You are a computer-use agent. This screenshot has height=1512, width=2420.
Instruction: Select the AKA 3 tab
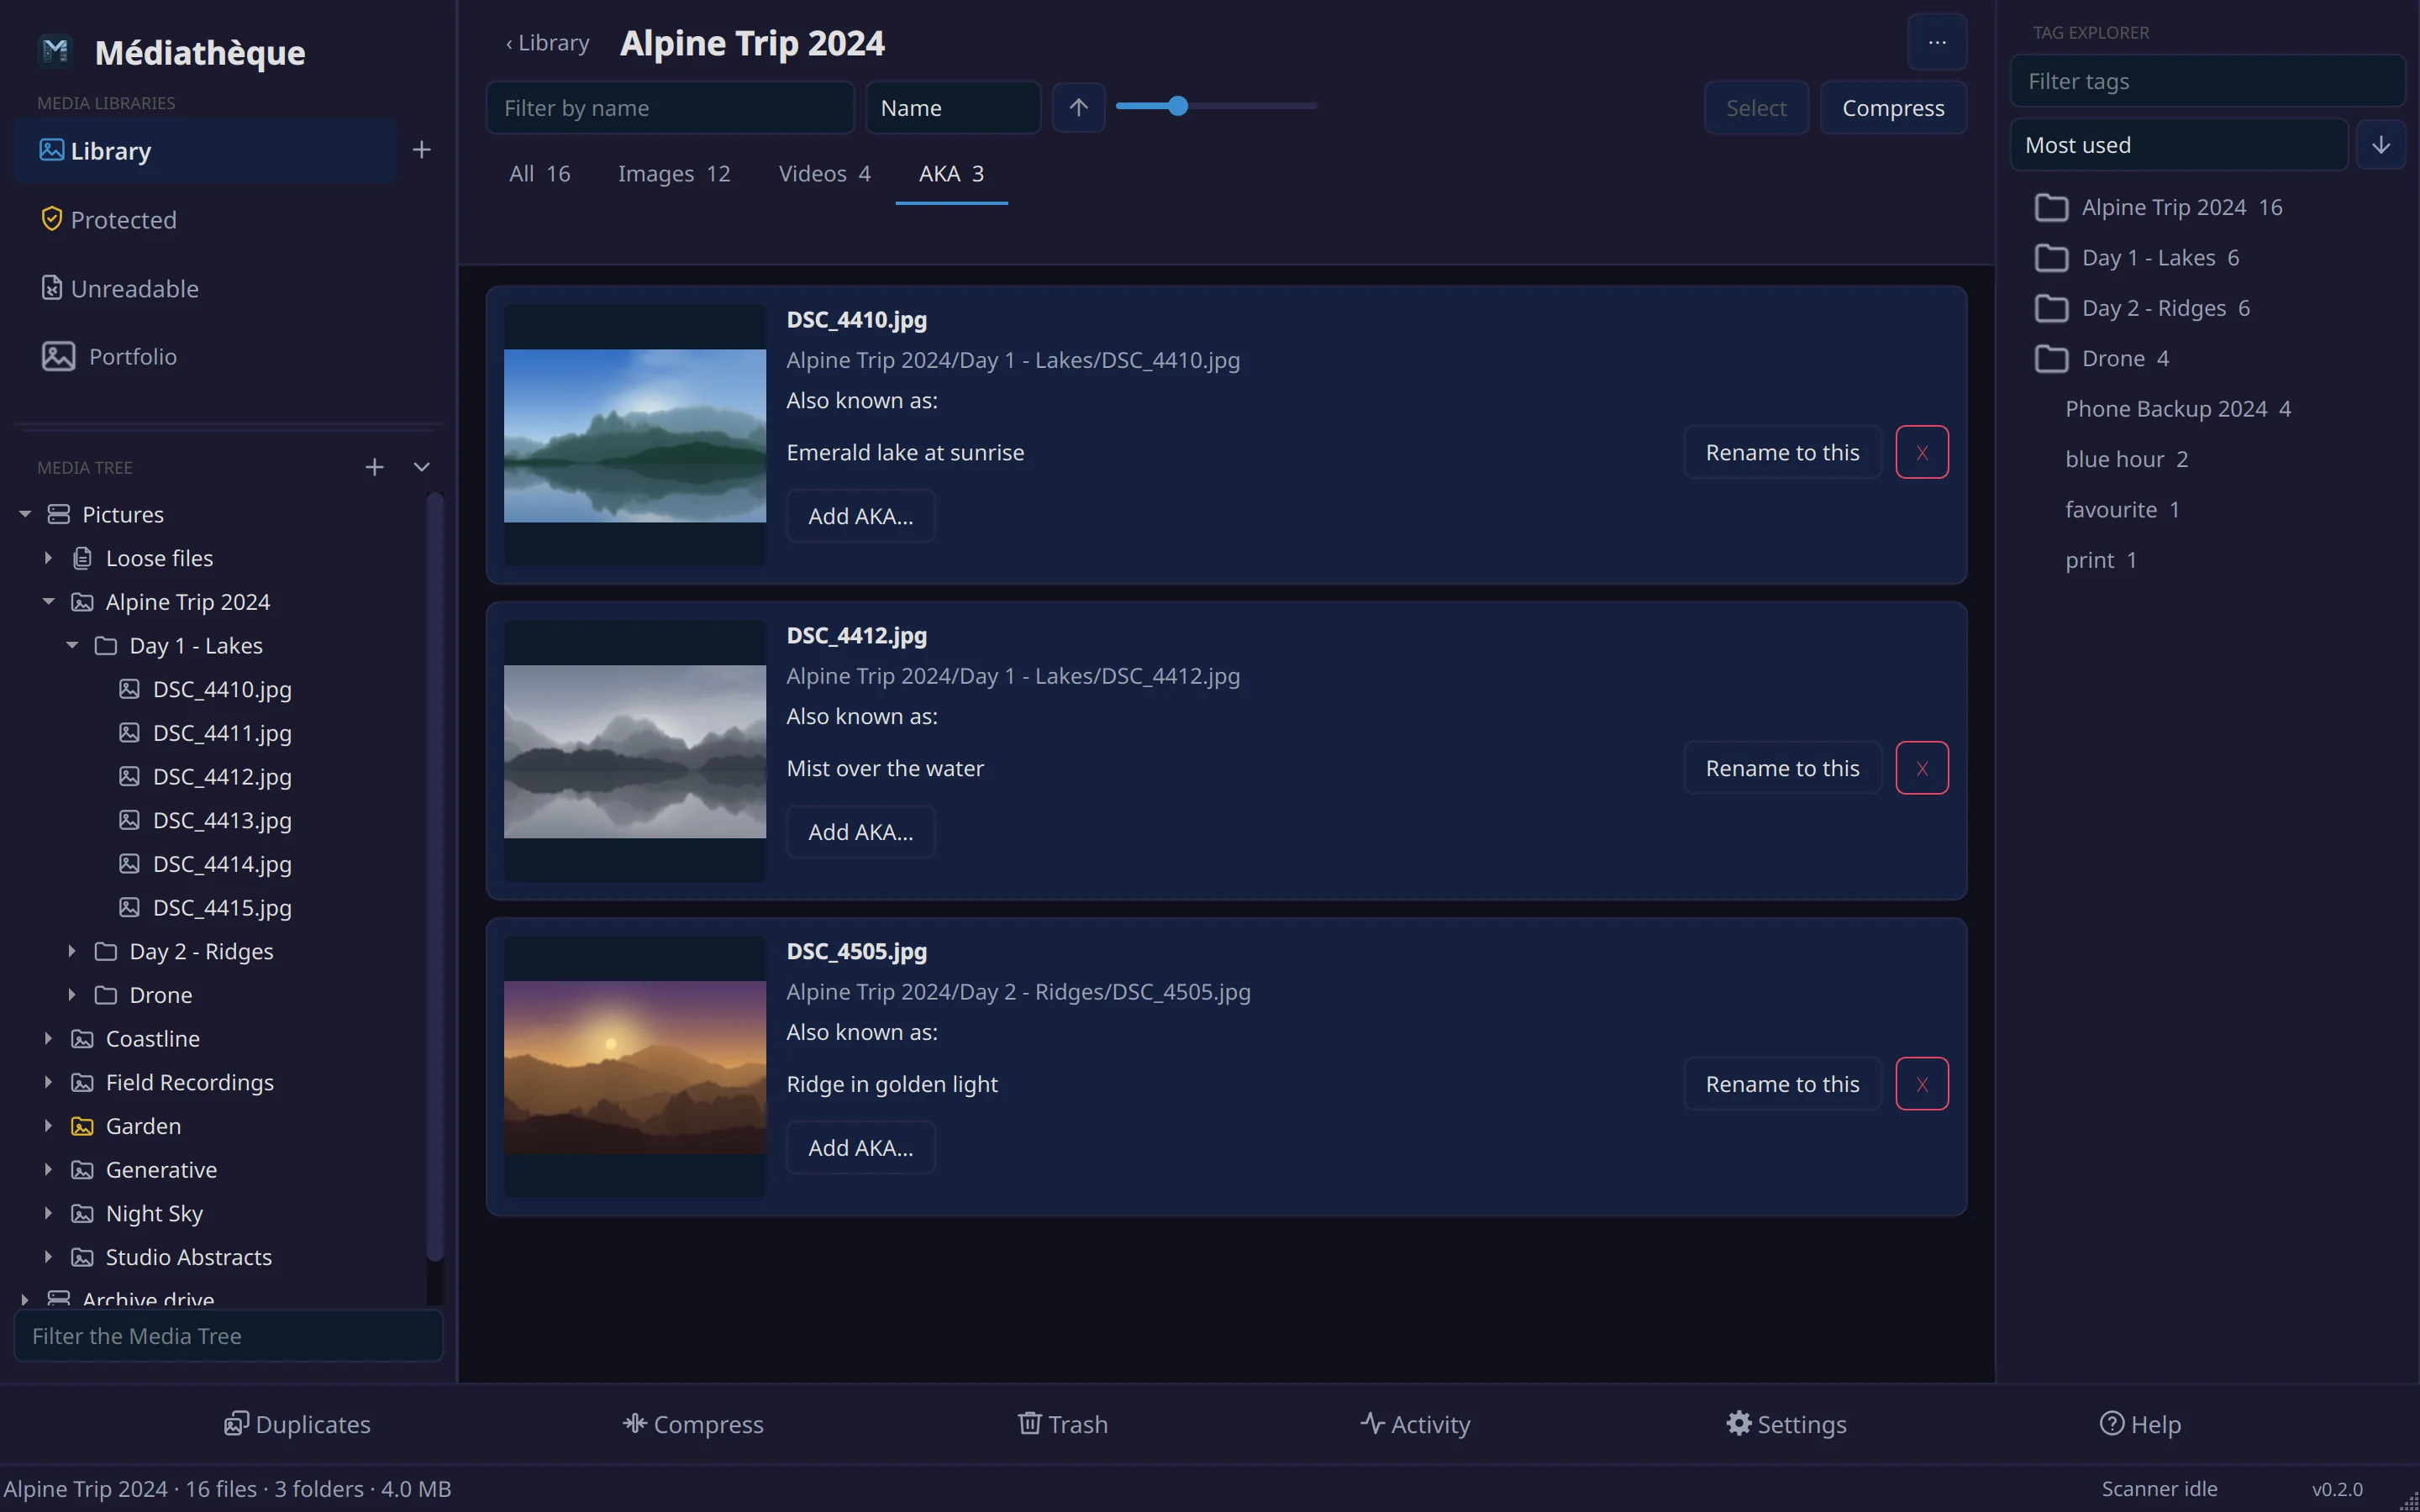(951, 174)
